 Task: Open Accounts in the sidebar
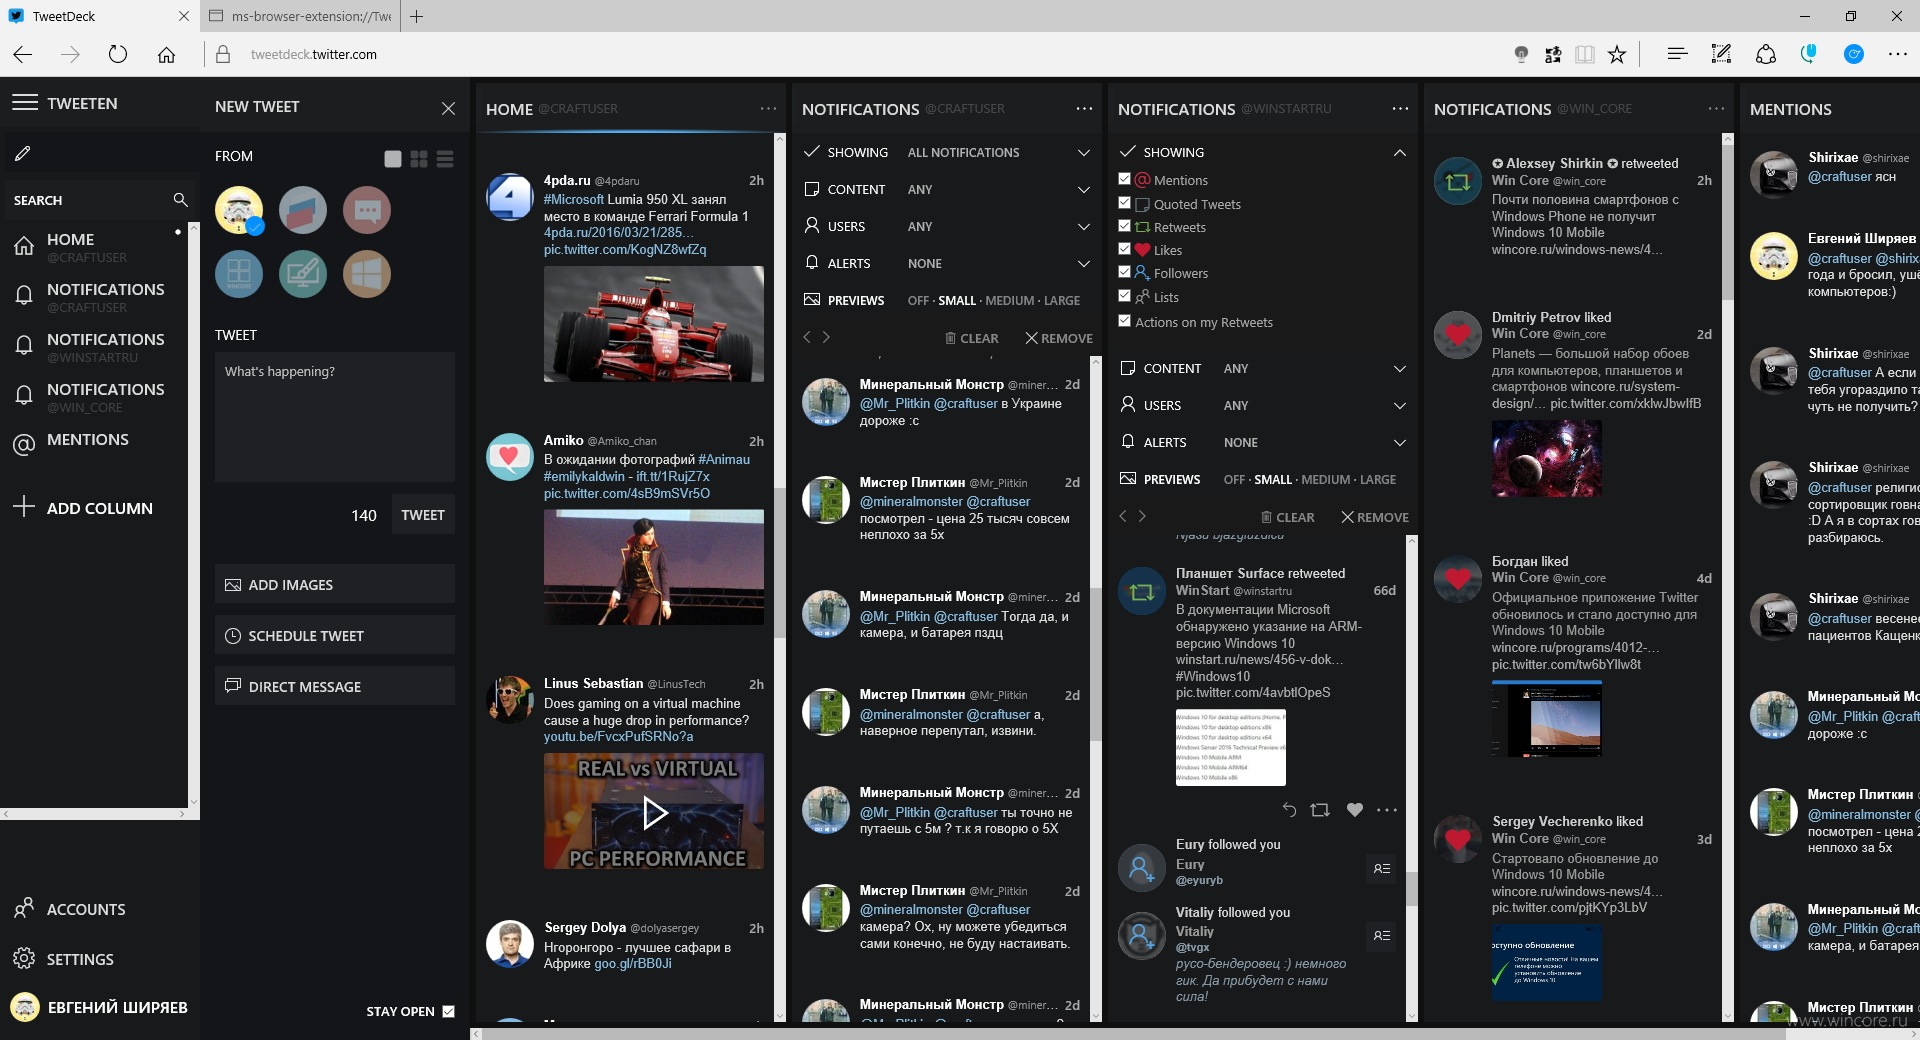click(x=70, y=909)
